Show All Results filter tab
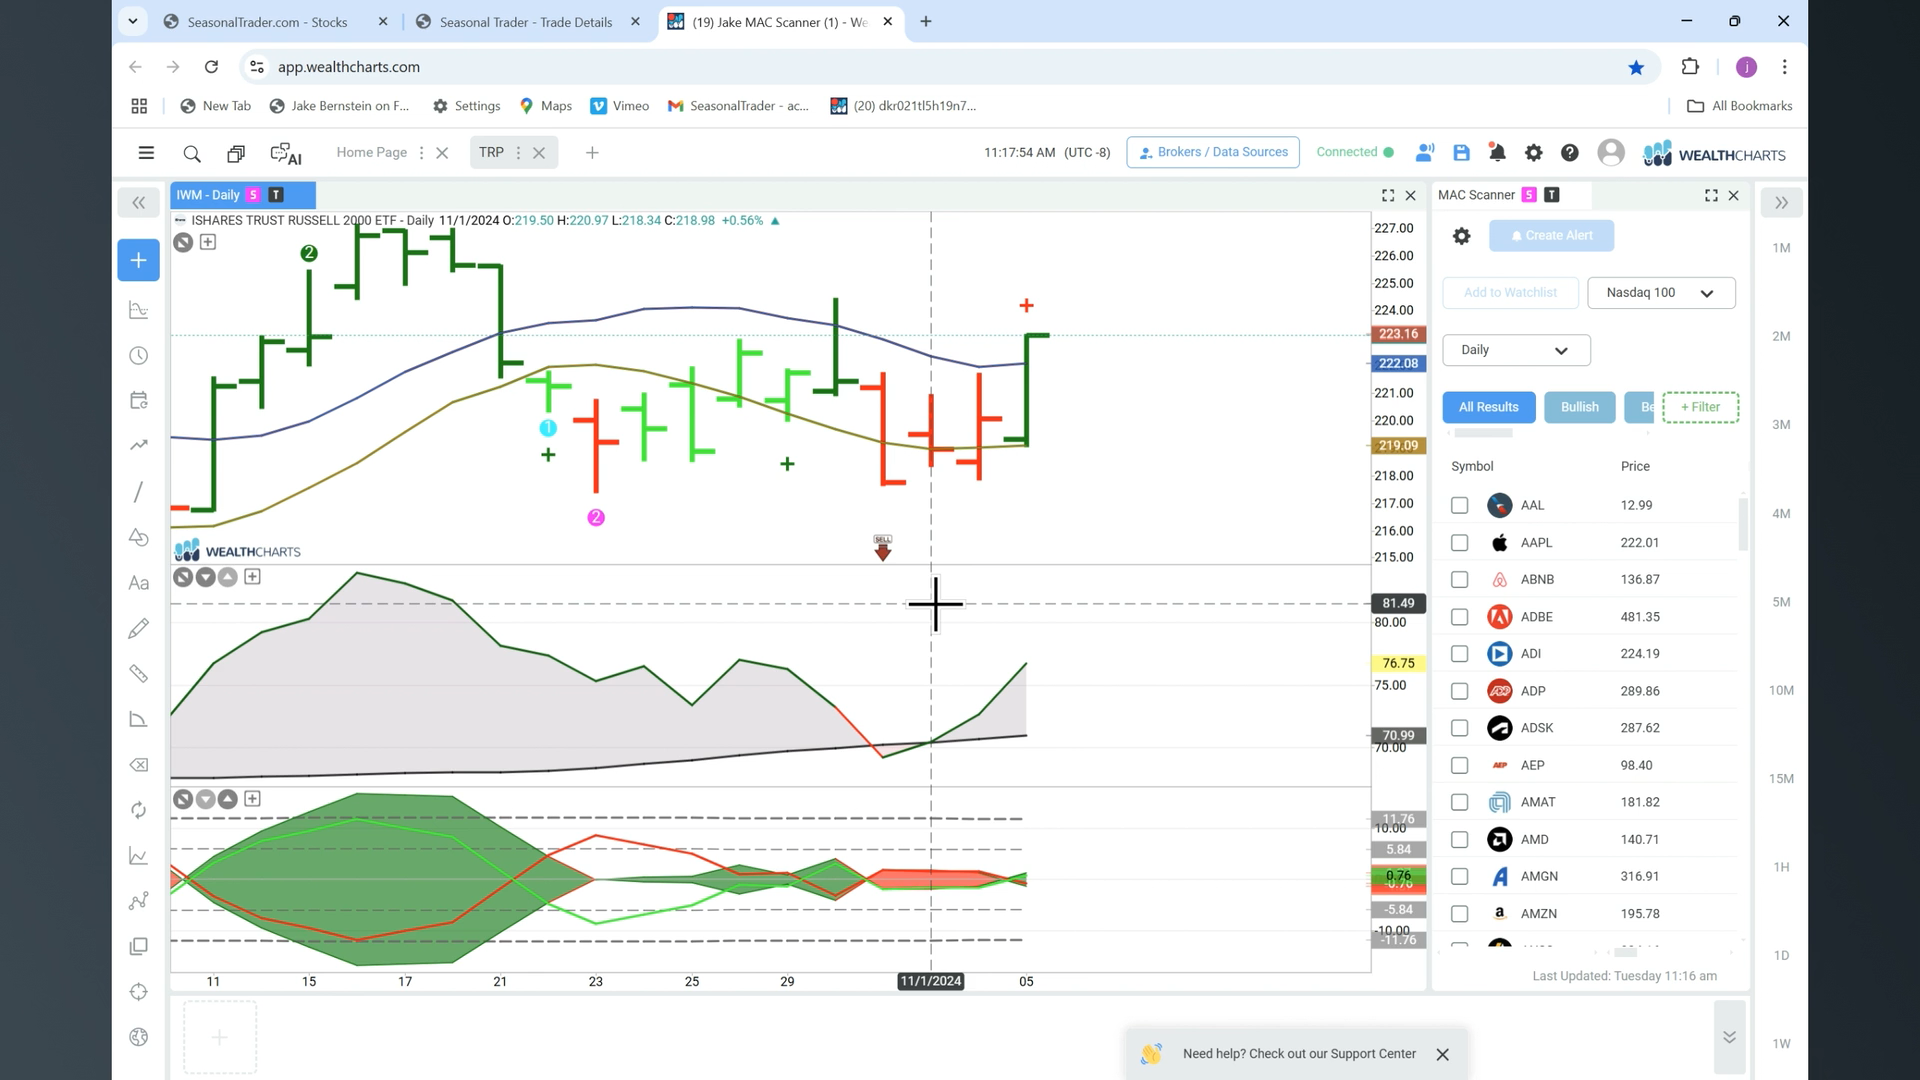The height and width of the screenshot is (1080, 1920). [x=1488, y=407]
